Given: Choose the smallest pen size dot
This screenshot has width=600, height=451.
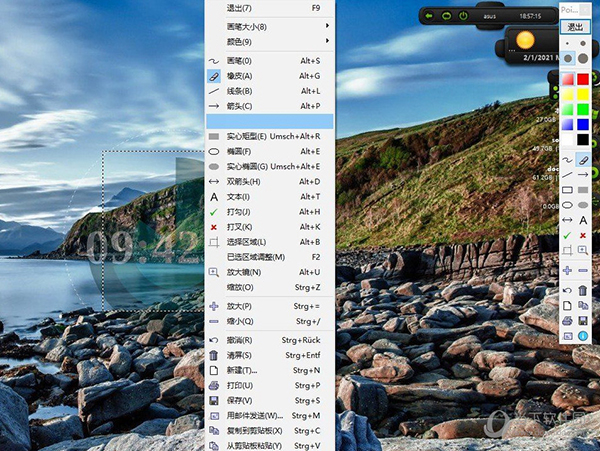Looking at the screenshot, I should coord(567,44).
